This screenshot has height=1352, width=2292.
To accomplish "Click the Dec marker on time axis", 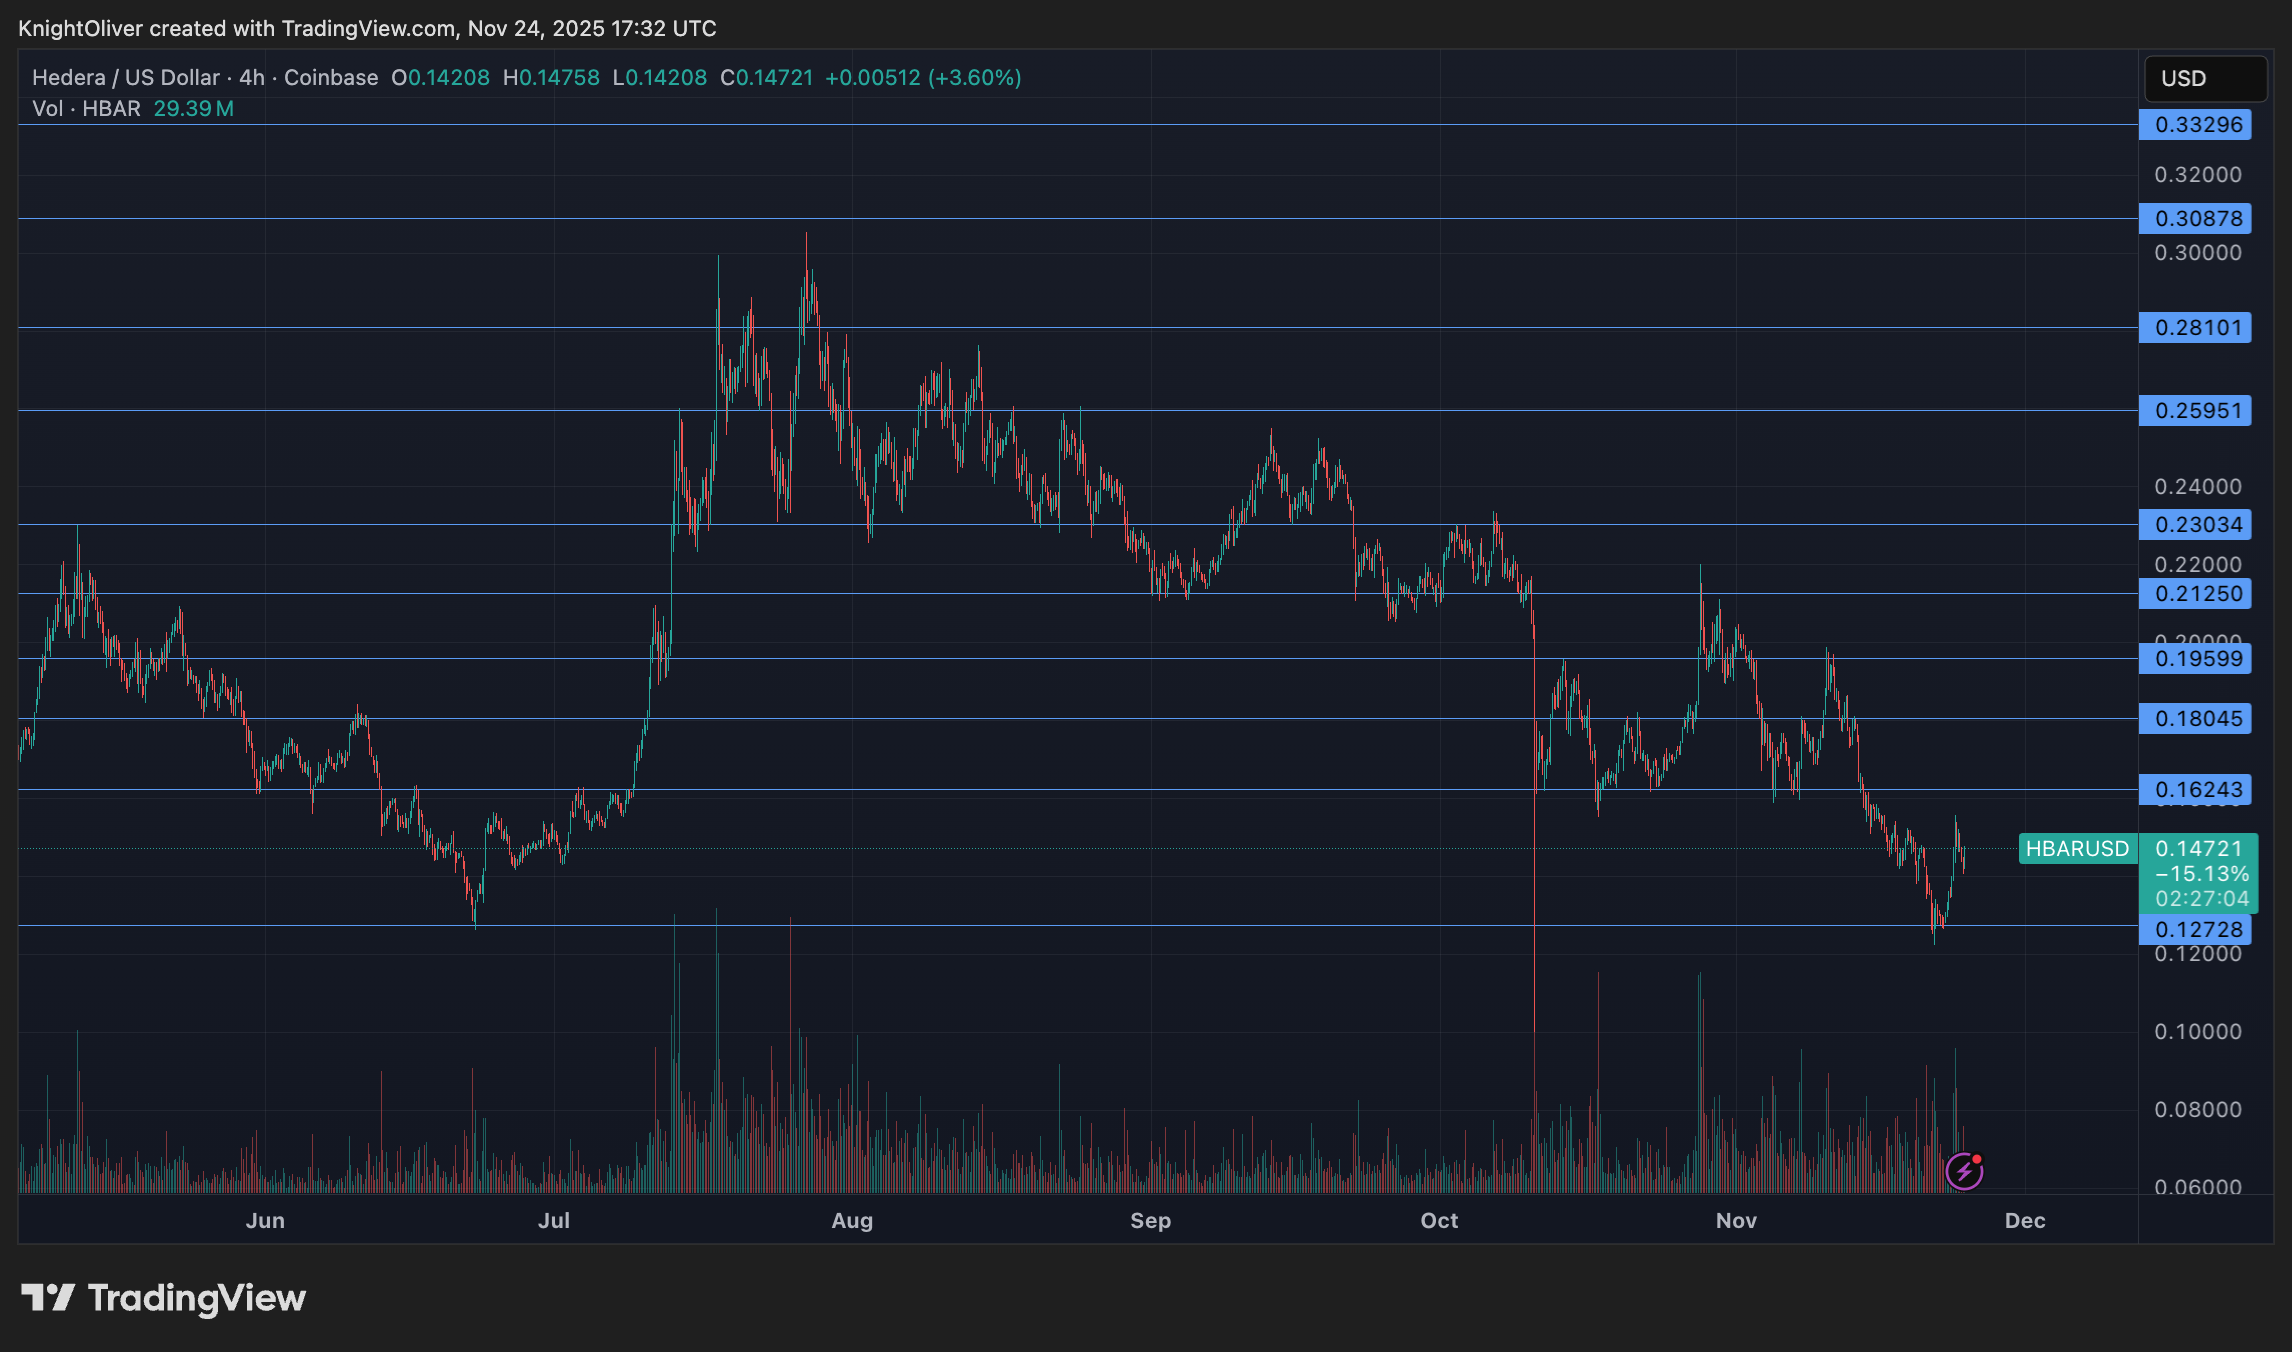I will click(x=2025, y=1221).
